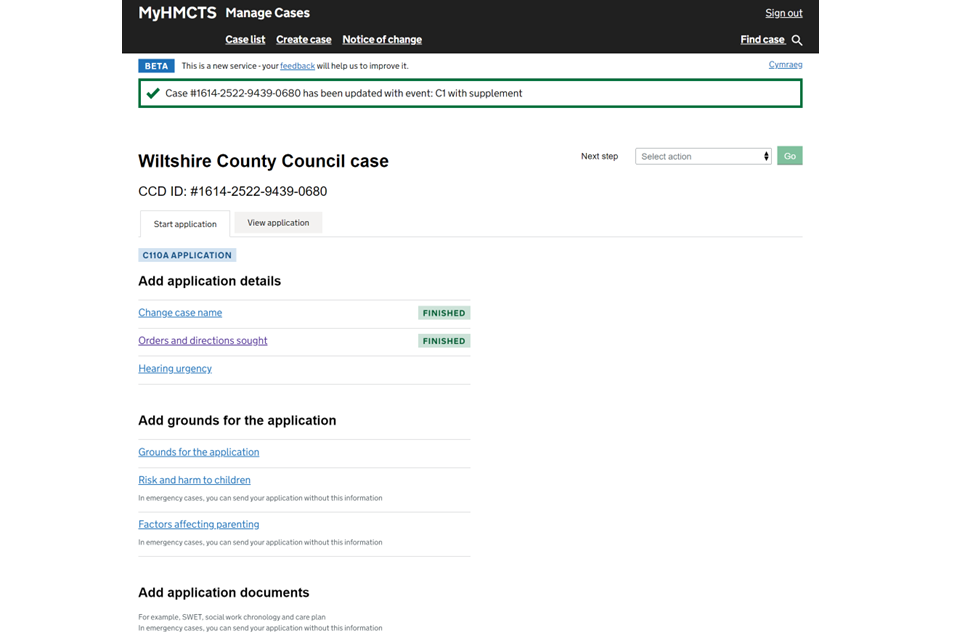Open the Next step action dropdown

pos(703,156)
